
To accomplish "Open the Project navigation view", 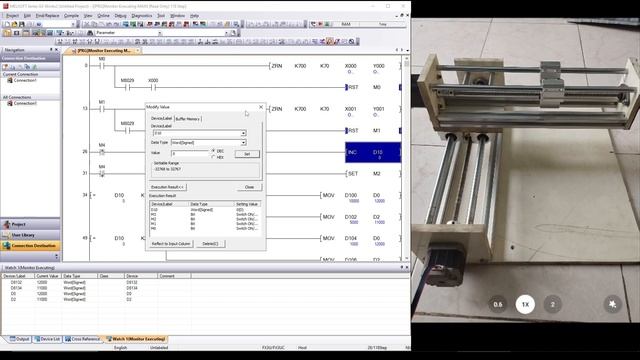I will [x=30, y=224].
